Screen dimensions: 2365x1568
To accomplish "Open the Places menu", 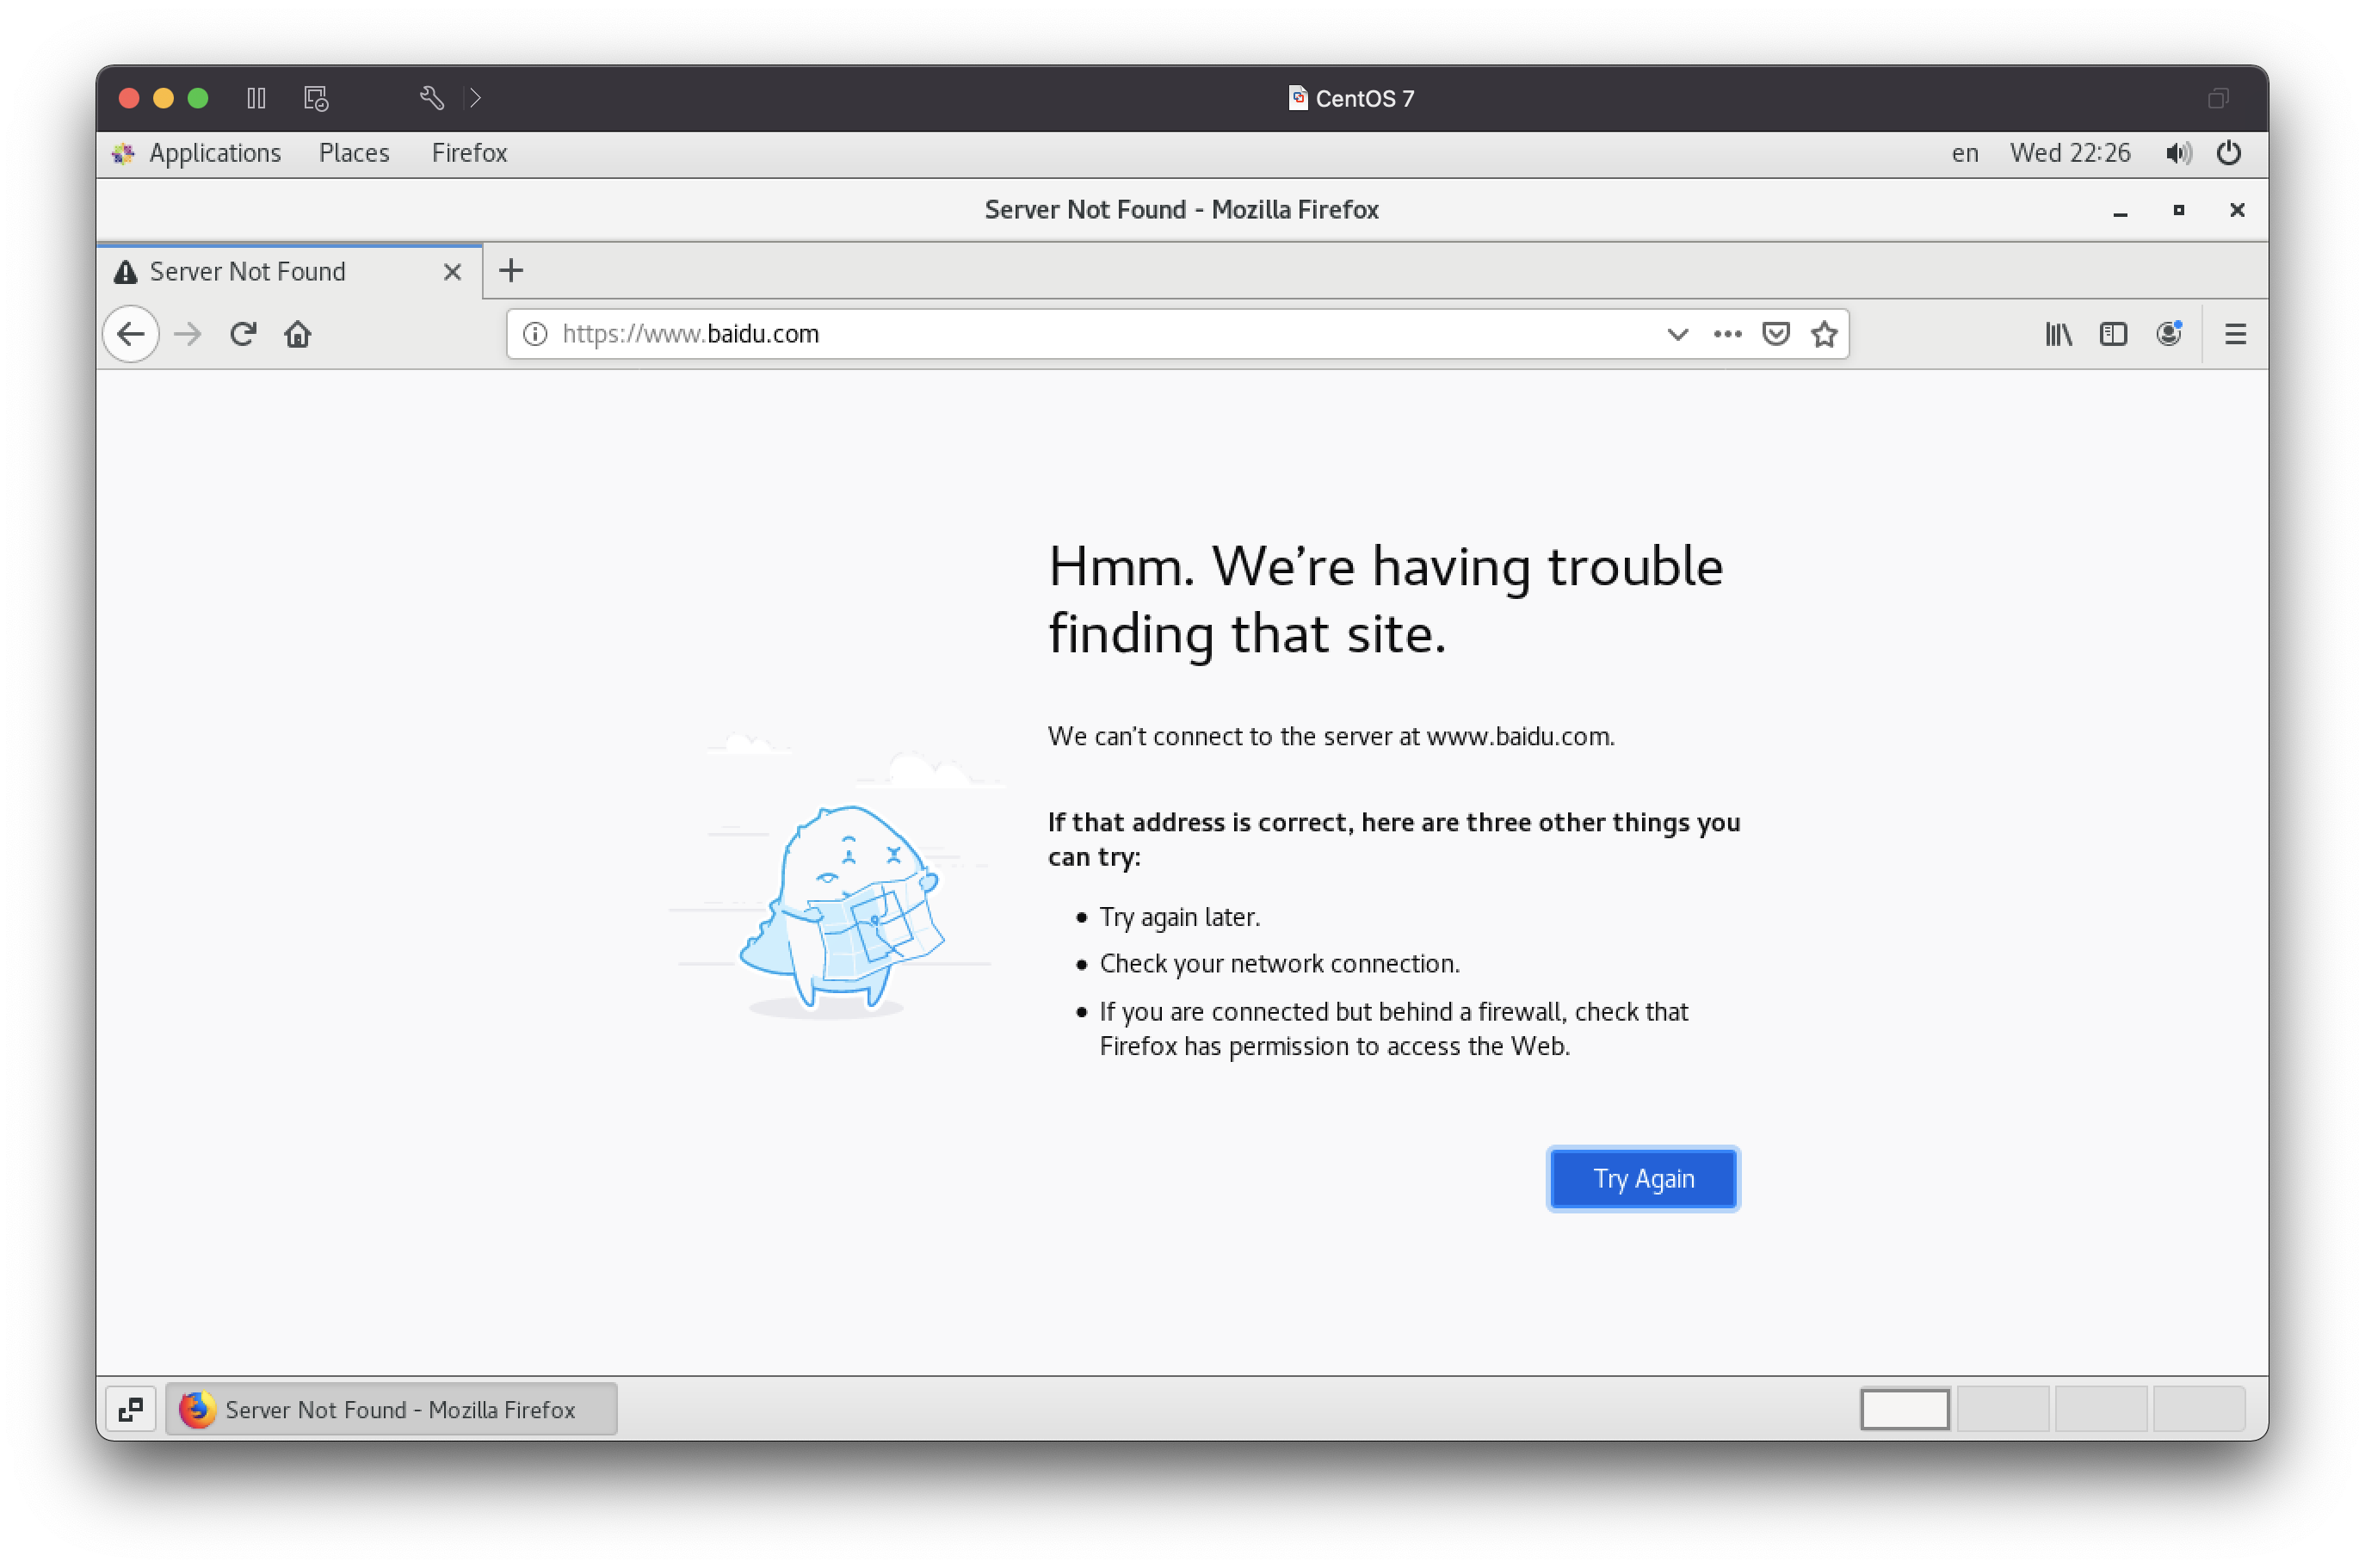I will coord(354,153).
